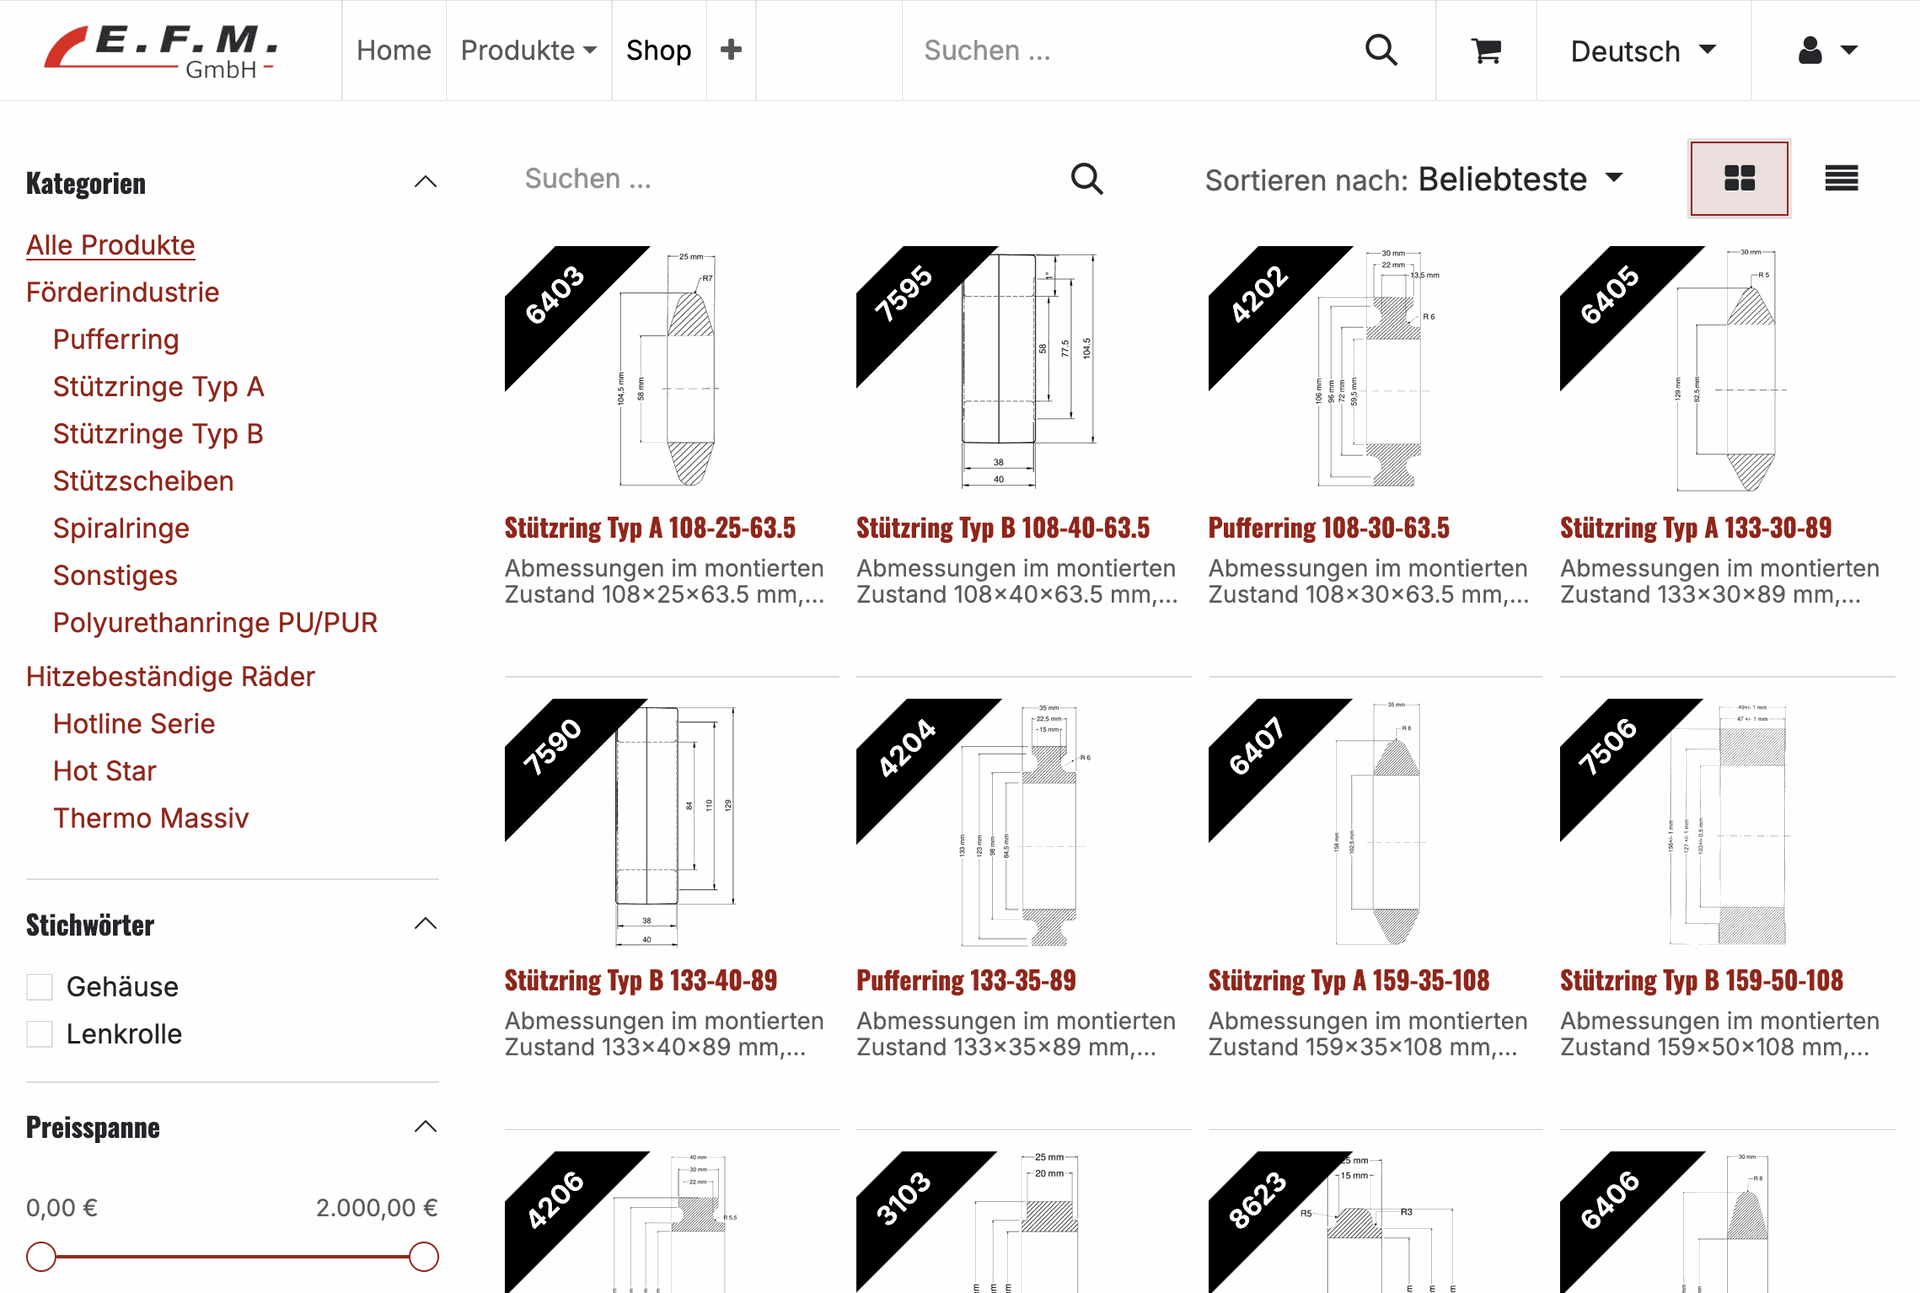Open the shopping cart
The image size is (1920, 1293).
(x=1486, y=51)
